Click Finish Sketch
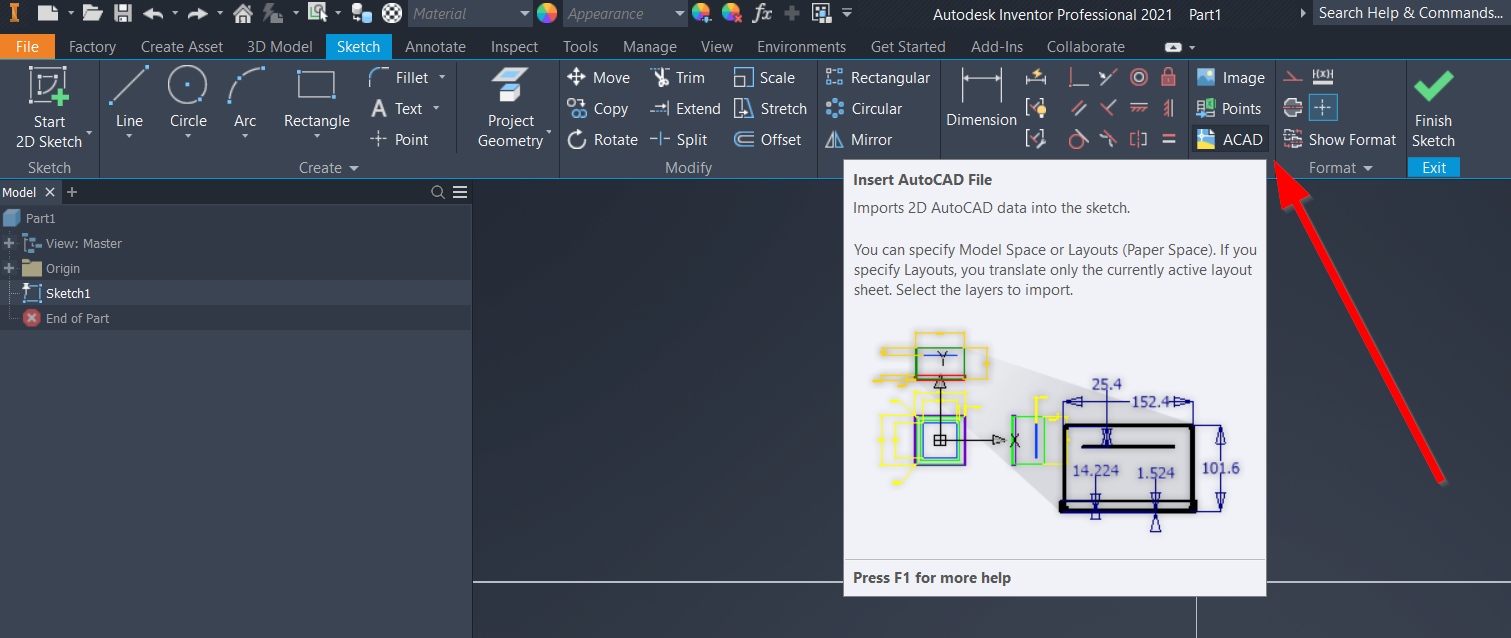 pos(1433,107)
